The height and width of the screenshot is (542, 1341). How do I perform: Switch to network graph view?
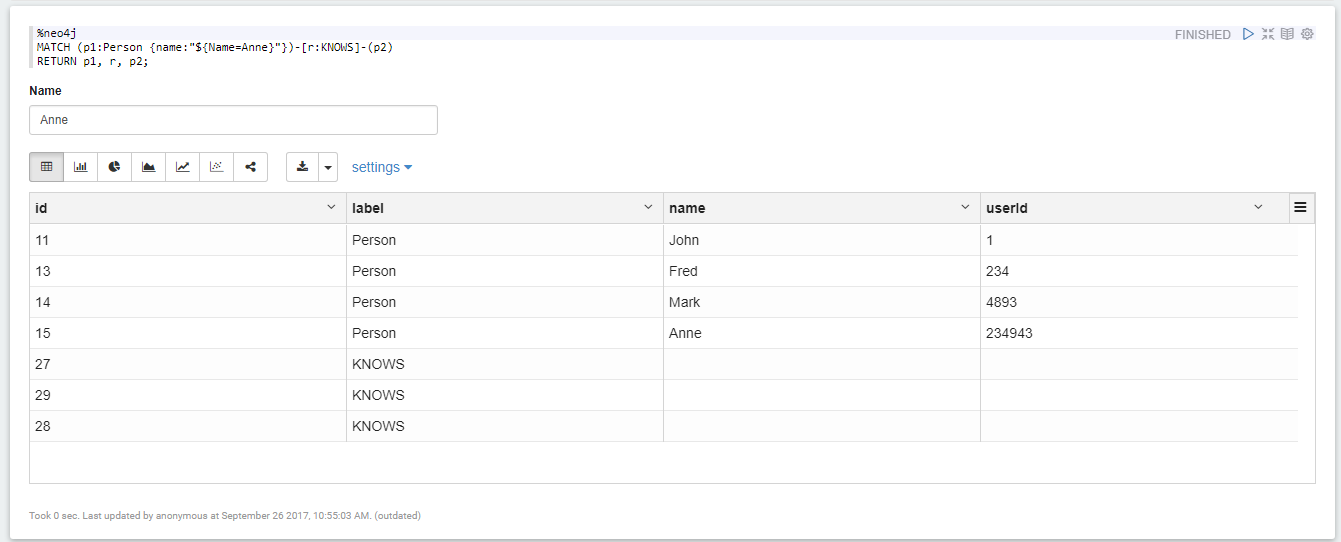pos(250,167)
